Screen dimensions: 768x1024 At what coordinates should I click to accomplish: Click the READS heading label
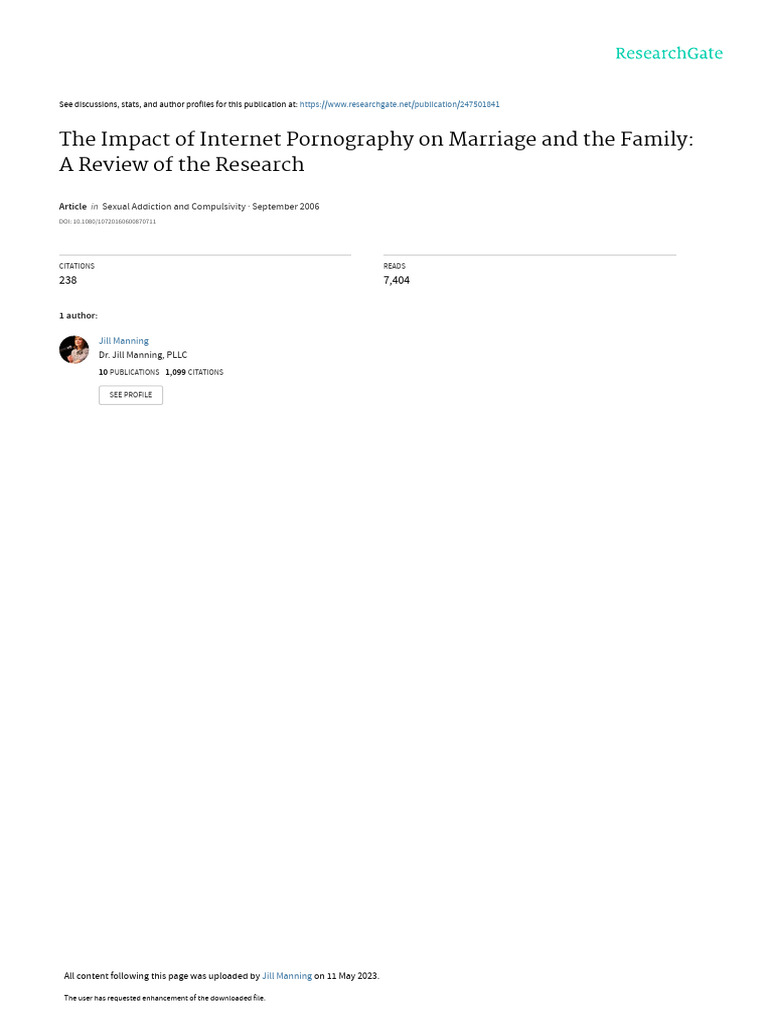(394, 266)
